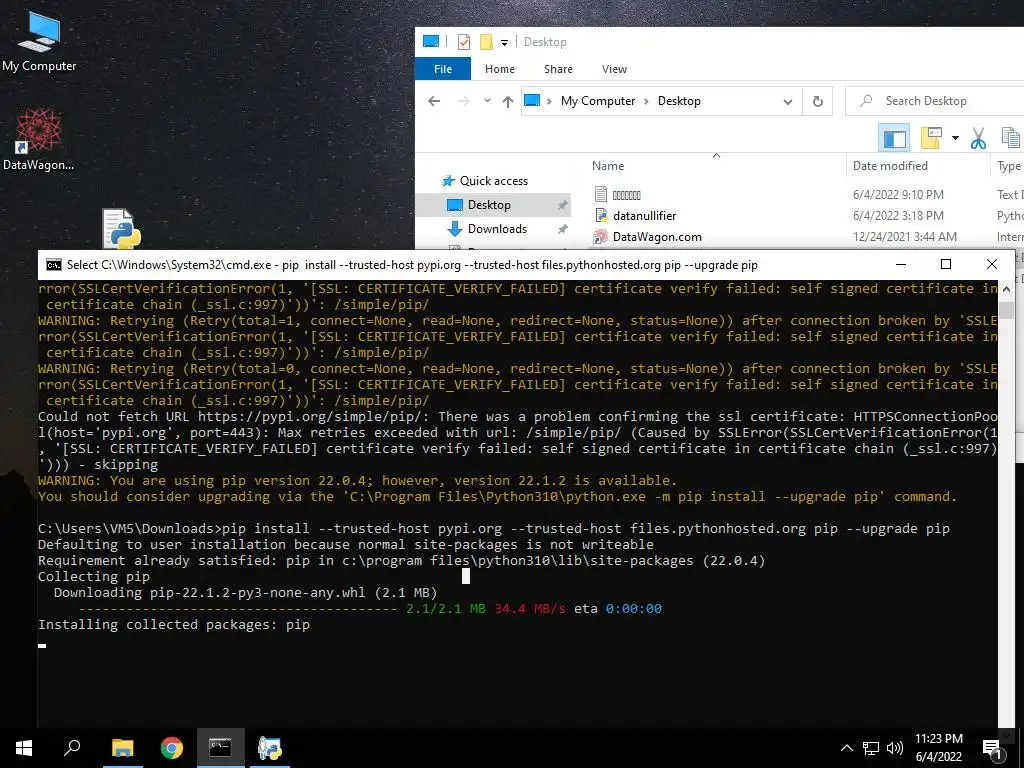1024x768 pixels.
Task: Go back in Explorer navigation
Action: 434,101
